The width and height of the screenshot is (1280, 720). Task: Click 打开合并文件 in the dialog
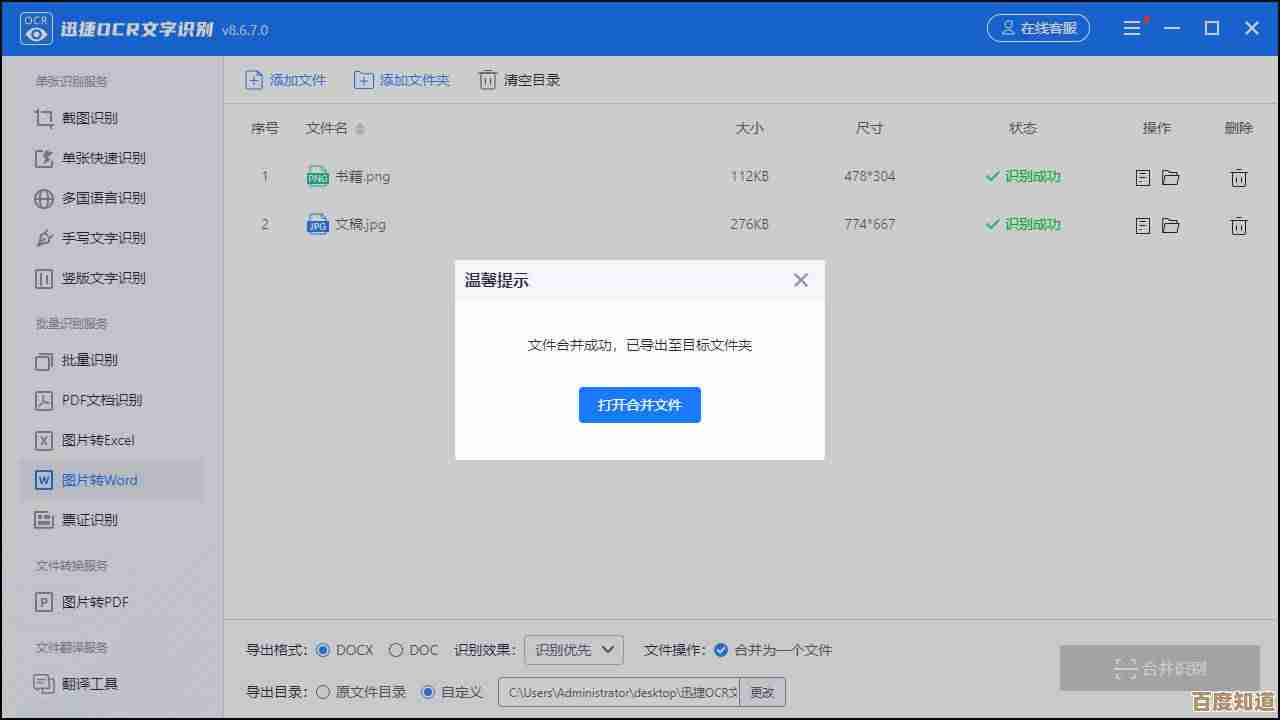[x=639, y=405]
